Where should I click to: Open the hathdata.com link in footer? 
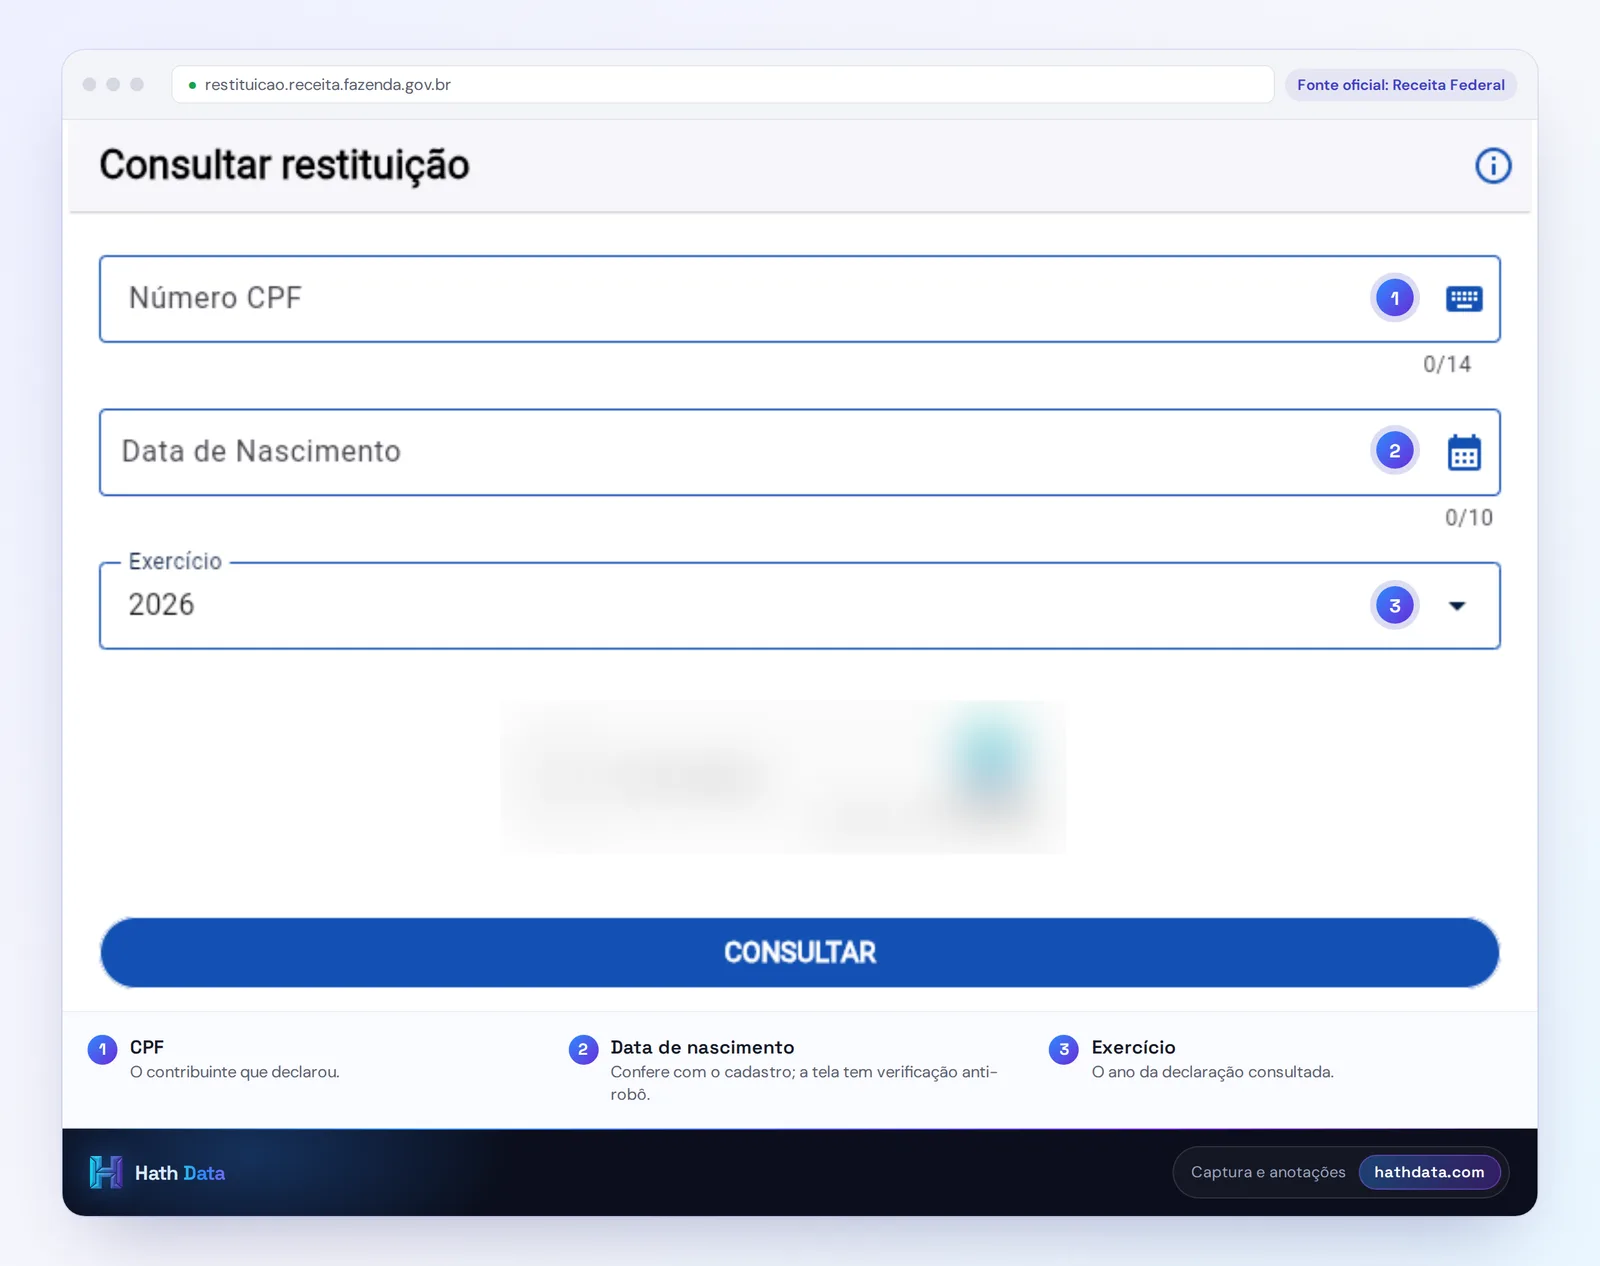pos(1429,1172)
